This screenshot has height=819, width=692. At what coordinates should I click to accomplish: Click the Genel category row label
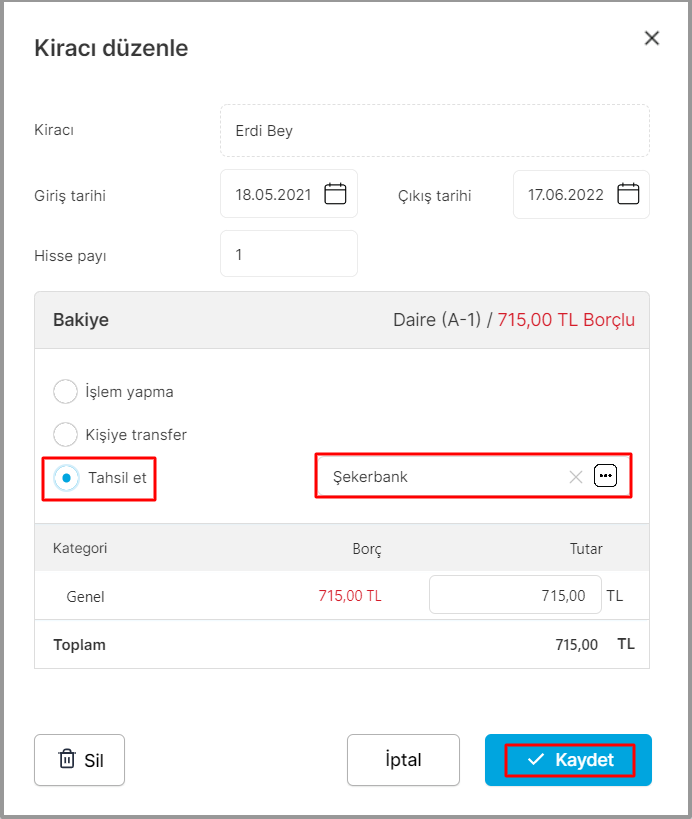click(85, 596)
